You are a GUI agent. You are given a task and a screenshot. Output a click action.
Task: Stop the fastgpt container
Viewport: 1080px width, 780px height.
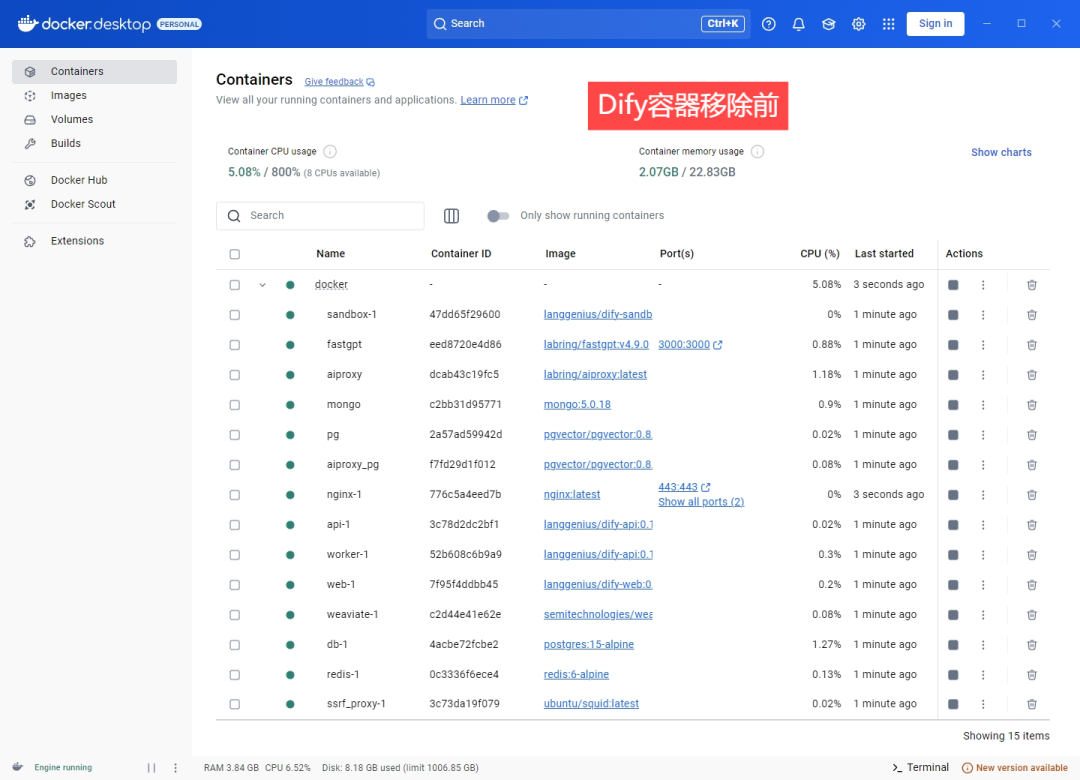coord(952,344)
